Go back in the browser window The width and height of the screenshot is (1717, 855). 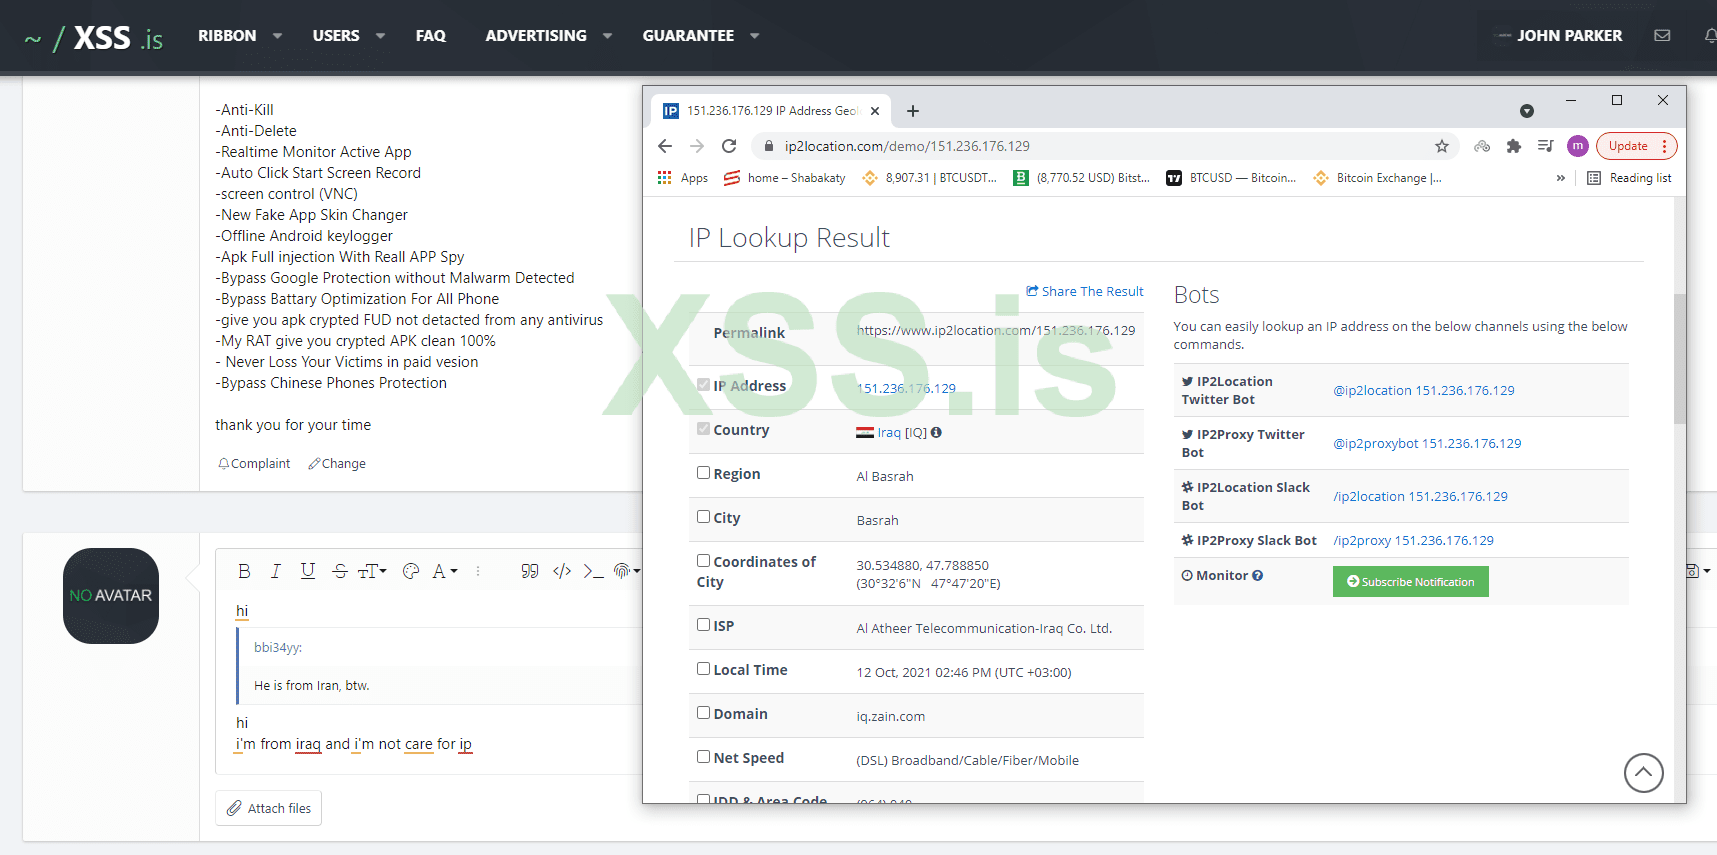(665, 146)
